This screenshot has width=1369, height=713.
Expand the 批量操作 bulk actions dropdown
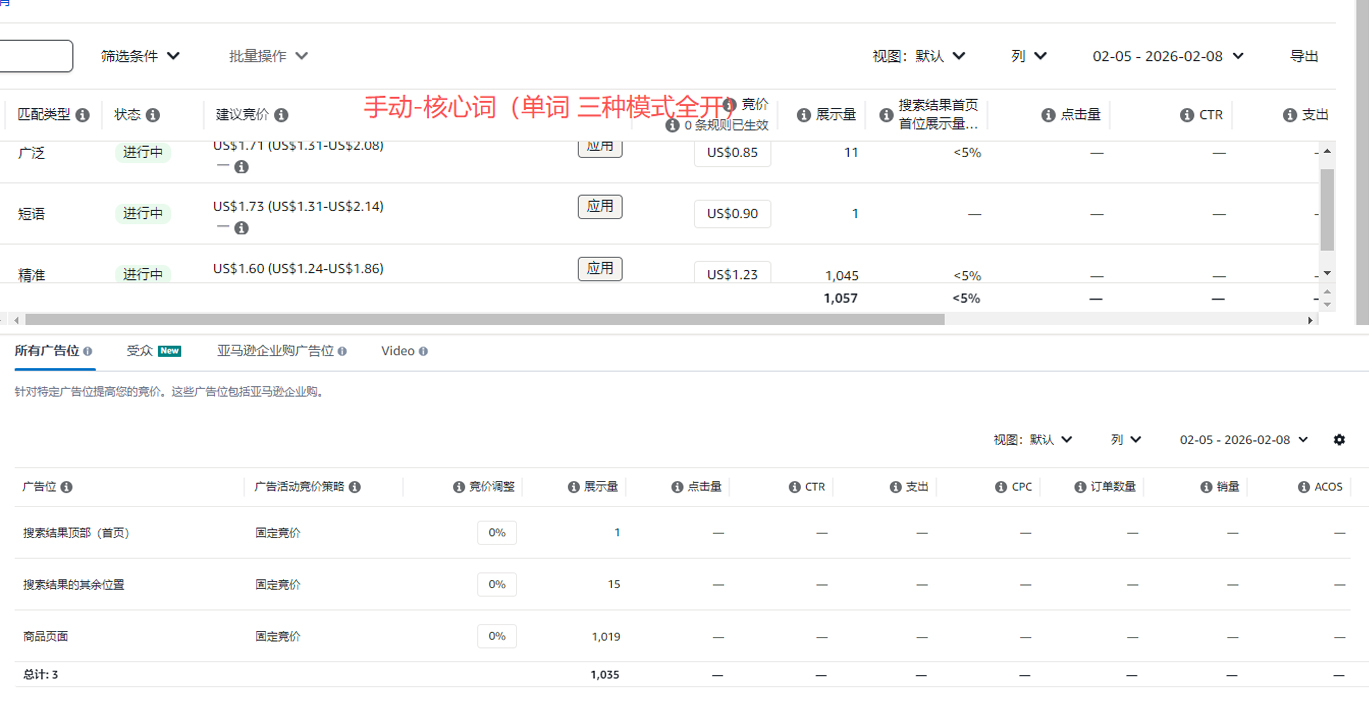[x=268, y=56]
